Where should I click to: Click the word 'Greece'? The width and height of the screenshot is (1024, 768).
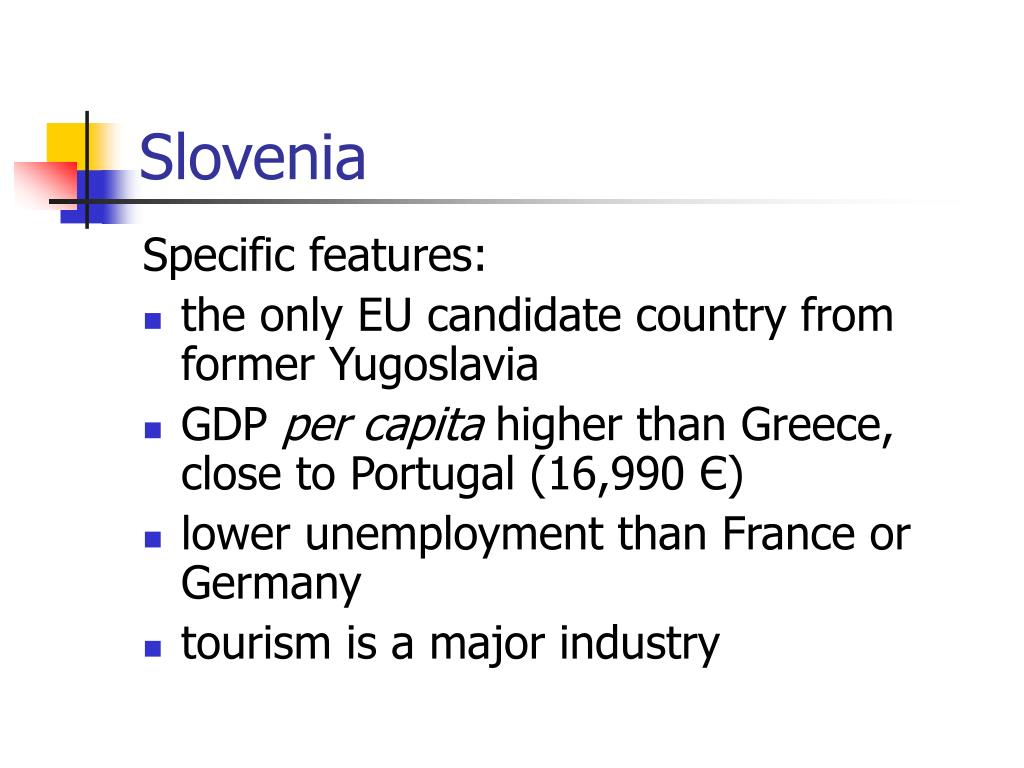(816, 427)
